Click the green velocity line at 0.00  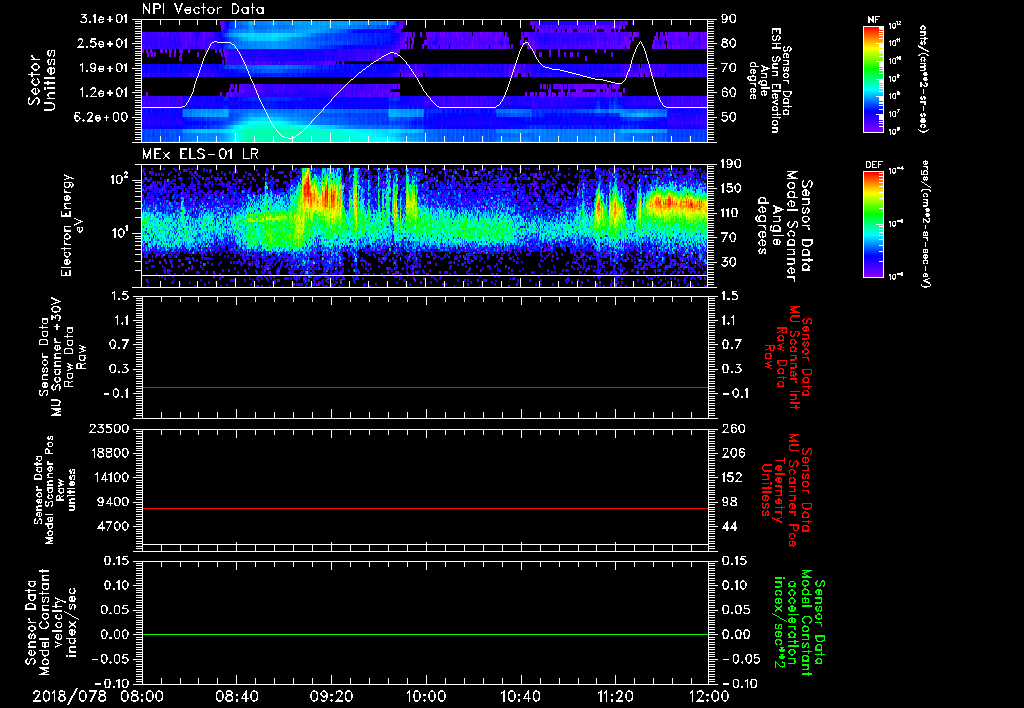tap(425, 634)
